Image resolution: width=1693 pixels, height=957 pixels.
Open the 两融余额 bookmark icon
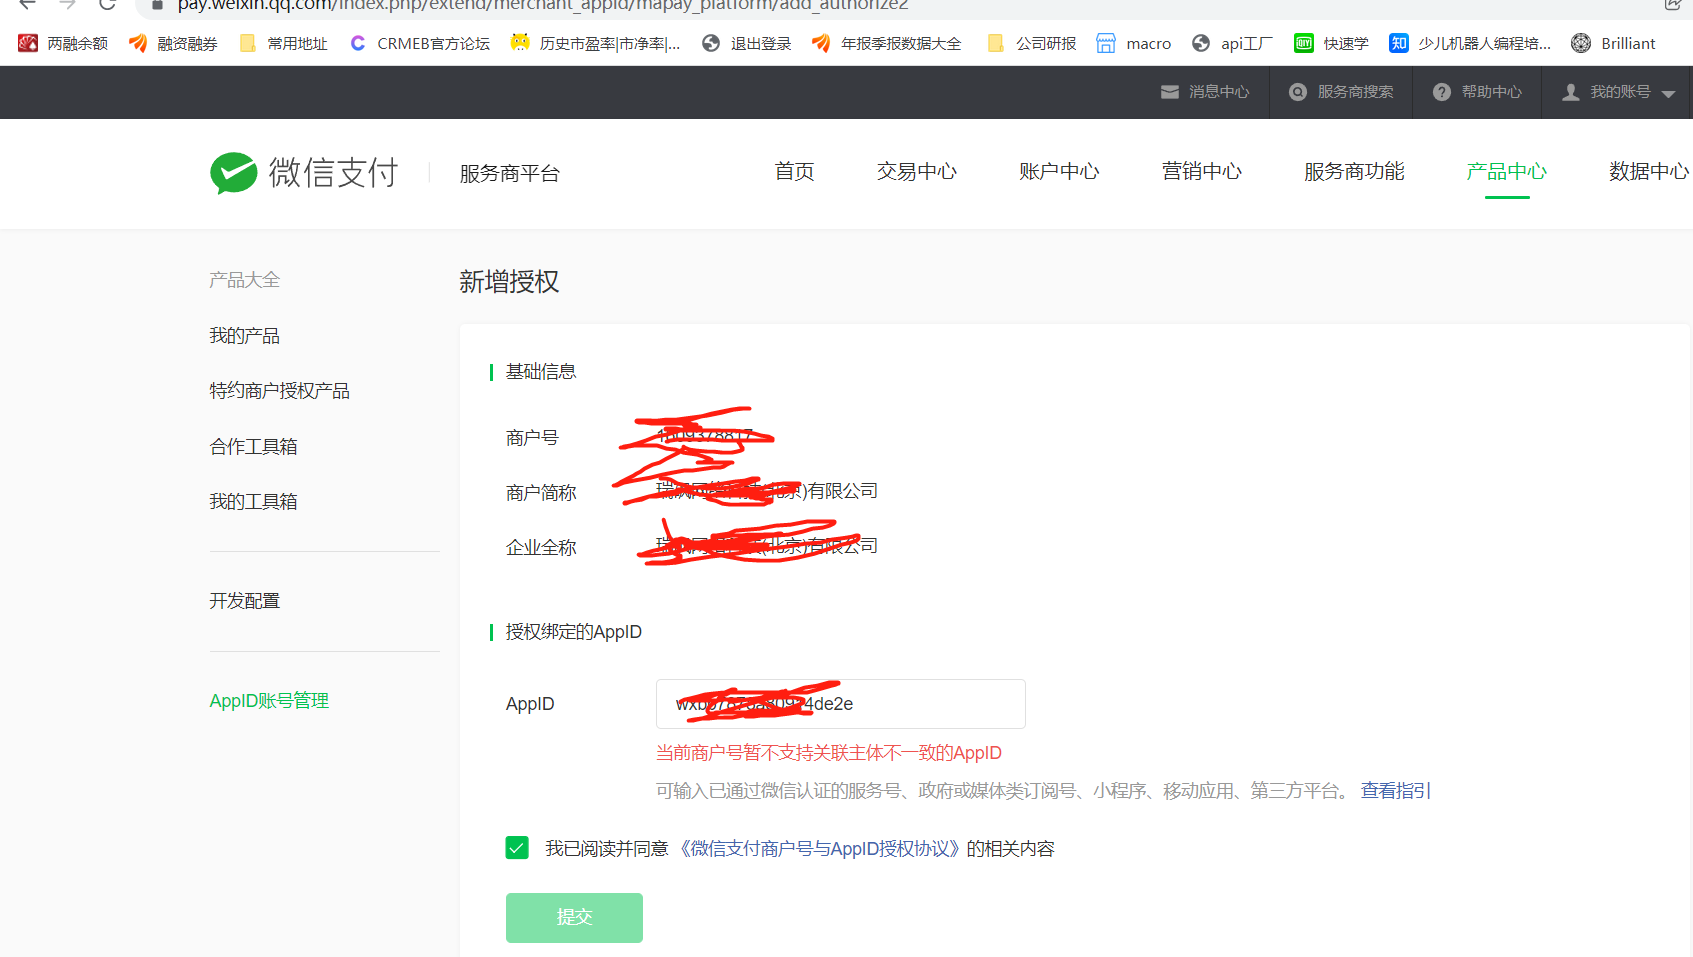point(28,43)
